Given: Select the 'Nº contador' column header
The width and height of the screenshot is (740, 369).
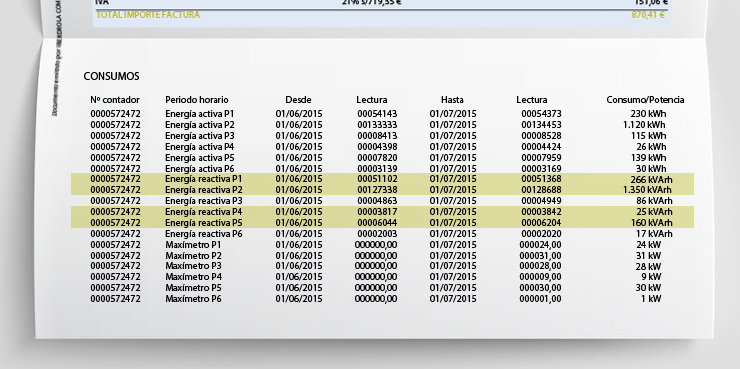Looking at the screenshot, I should [x=115, y=100].
